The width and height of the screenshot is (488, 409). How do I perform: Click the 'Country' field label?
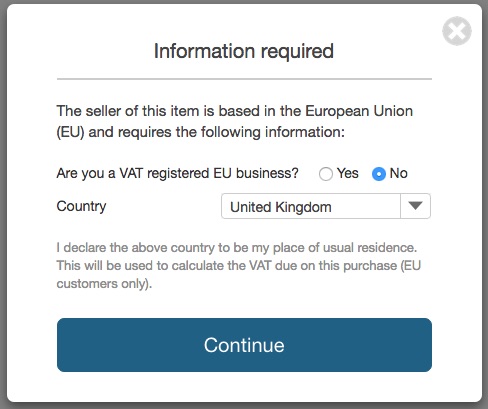coord(81,206)
